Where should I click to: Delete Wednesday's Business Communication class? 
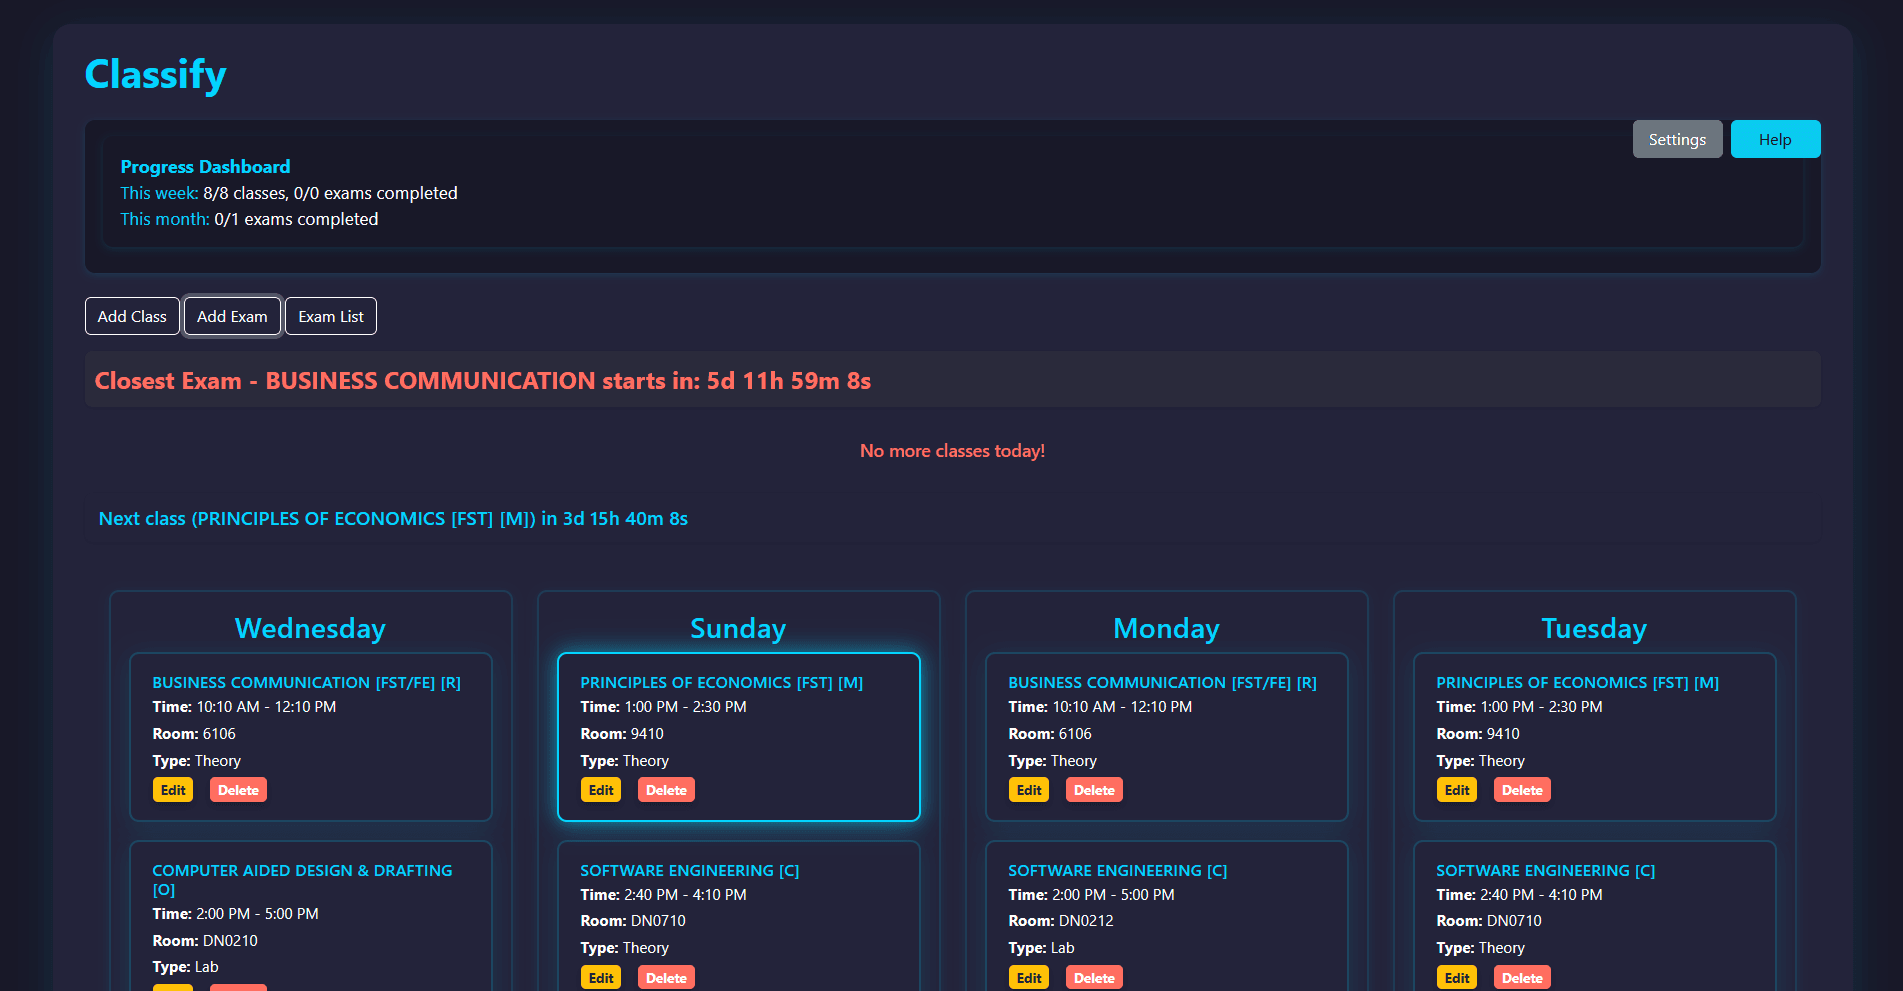point(238,790)
